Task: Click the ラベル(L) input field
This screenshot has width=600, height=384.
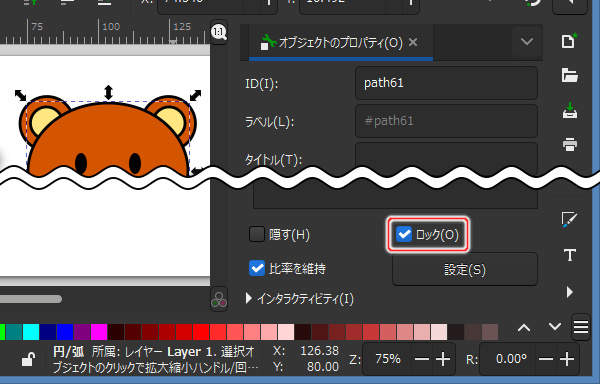Action: (x=446, y=121)
